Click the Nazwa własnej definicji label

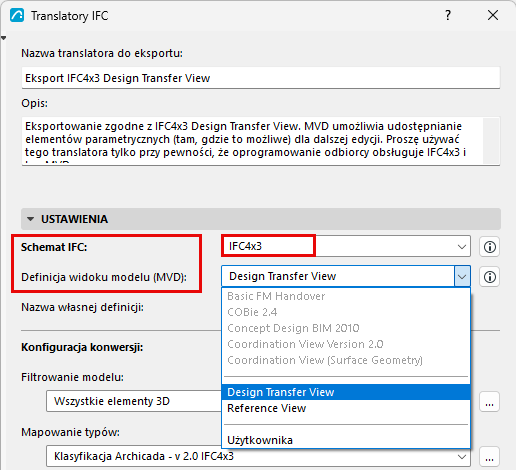click(82, 307)
